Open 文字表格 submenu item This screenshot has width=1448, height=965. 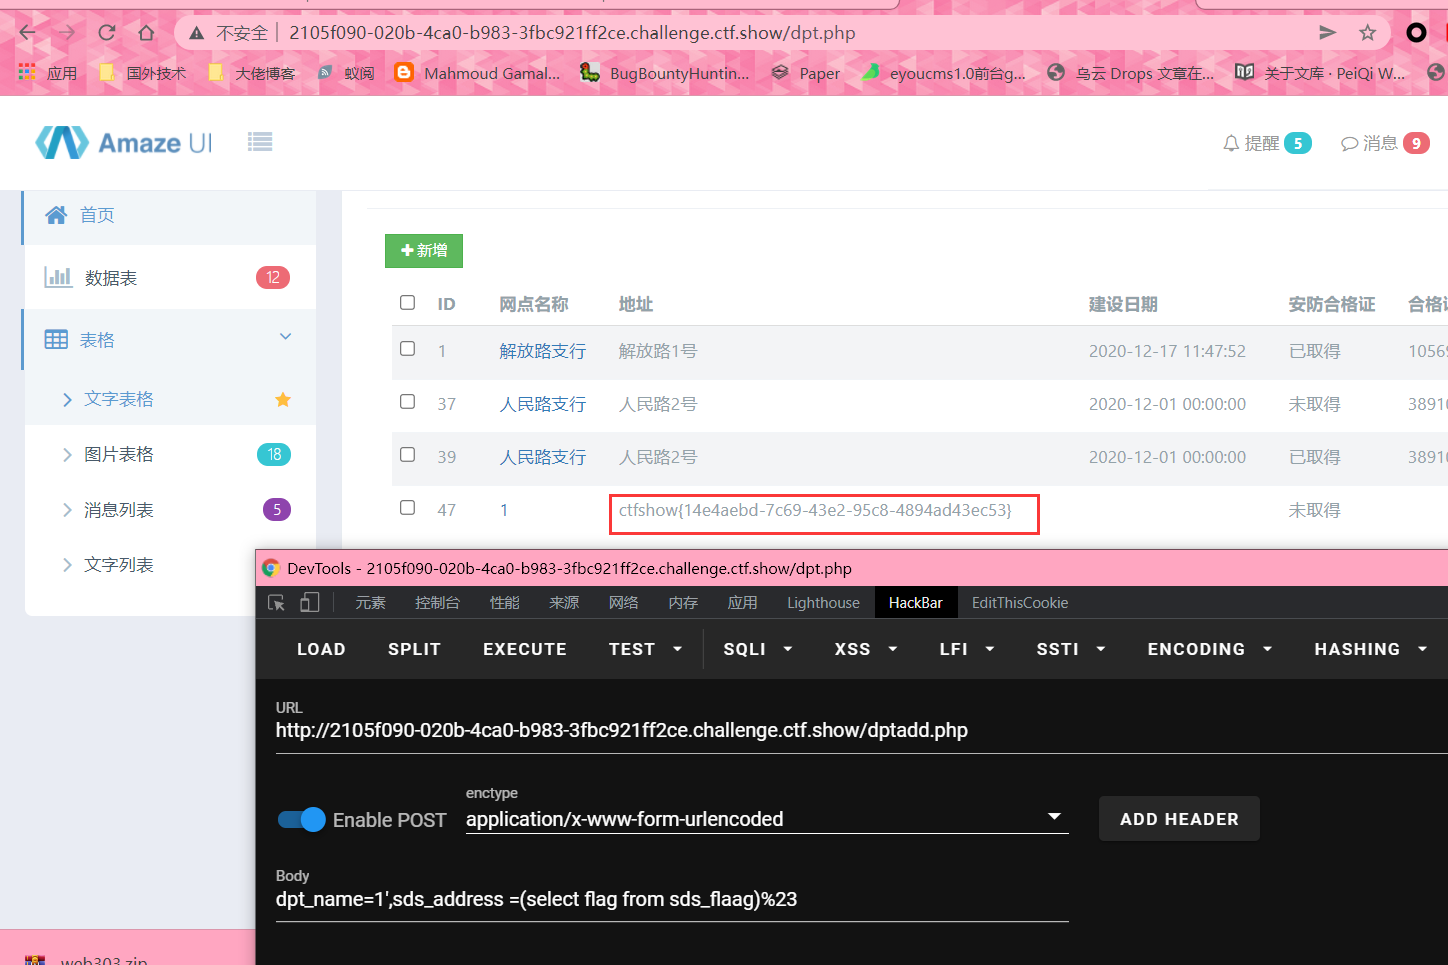(119, 399)
